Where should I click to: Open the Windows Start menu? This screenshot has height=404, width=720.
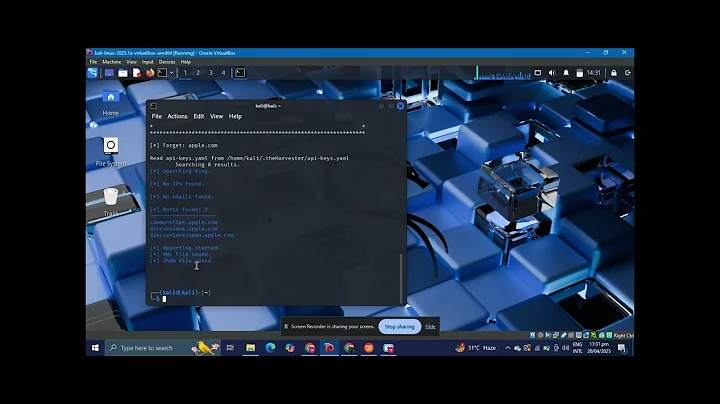(95, 348)
